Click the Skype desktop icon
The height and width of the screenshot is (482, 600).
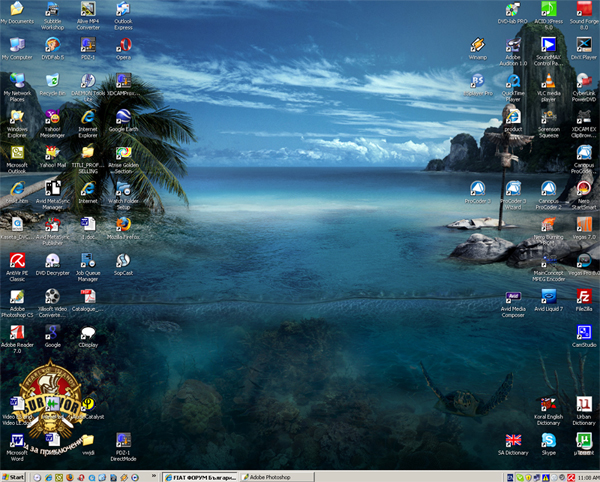pos(548,440)
